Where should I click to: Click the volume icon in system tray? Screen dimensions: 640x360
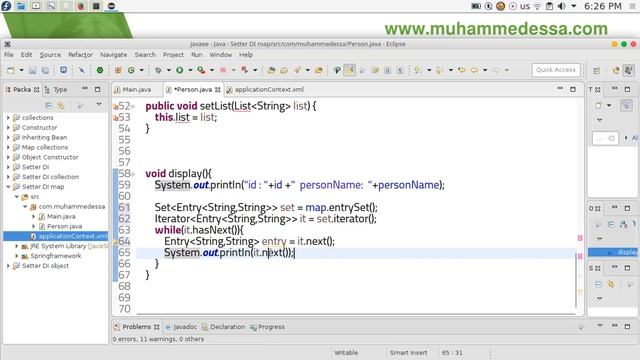(x=562, y=6)
